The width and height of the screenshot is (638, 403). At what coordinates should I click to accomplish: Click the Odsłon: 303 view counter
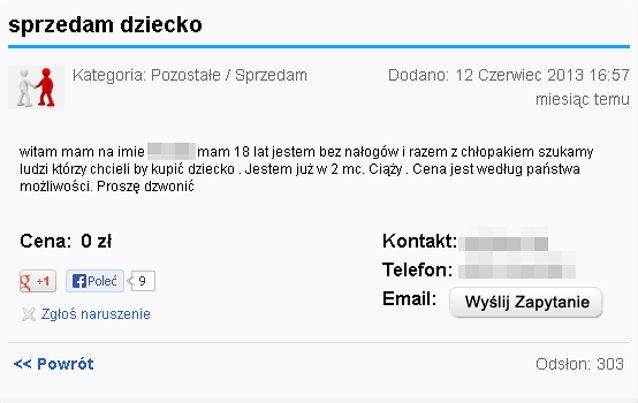tap(580, 364)
